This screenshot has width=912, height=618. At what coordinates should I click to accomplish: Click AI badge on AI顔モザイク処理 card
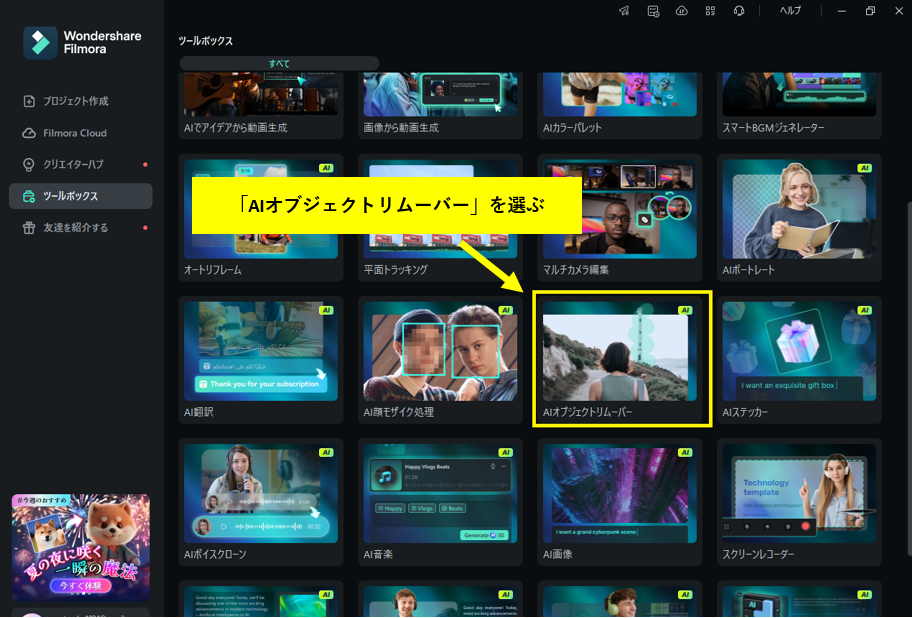[x=505, y=310]
